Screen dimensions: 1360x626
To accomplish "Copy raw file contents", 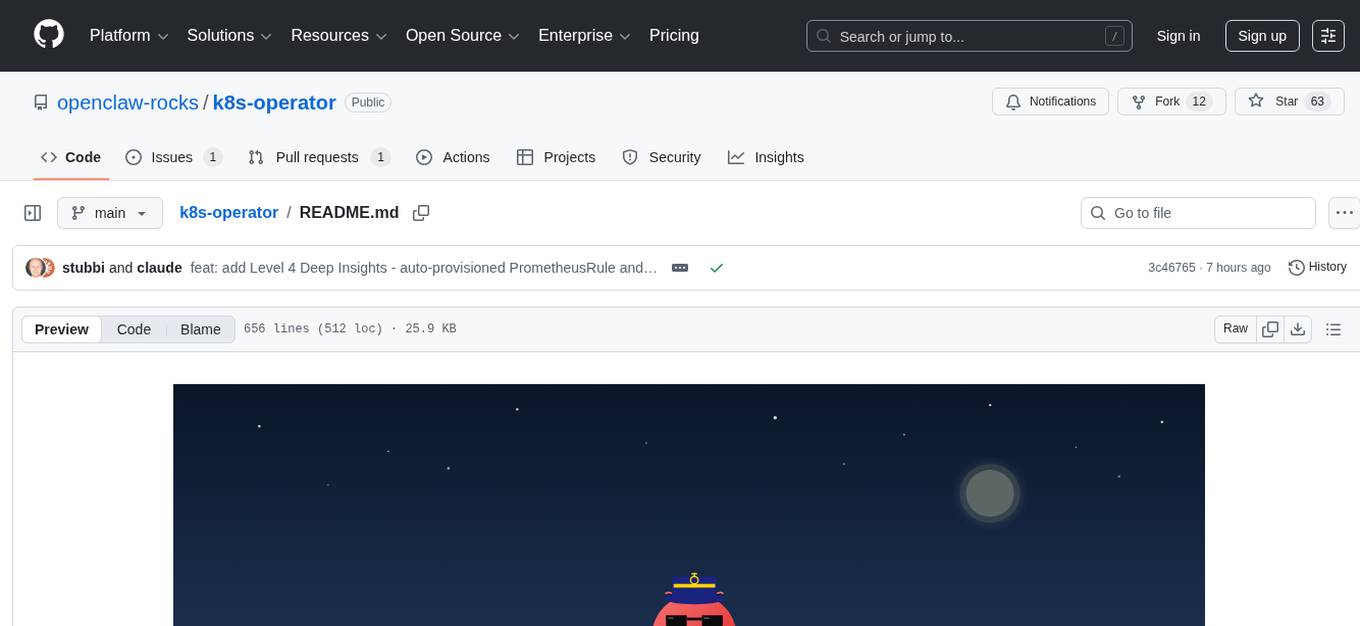I will [1270, 328].
